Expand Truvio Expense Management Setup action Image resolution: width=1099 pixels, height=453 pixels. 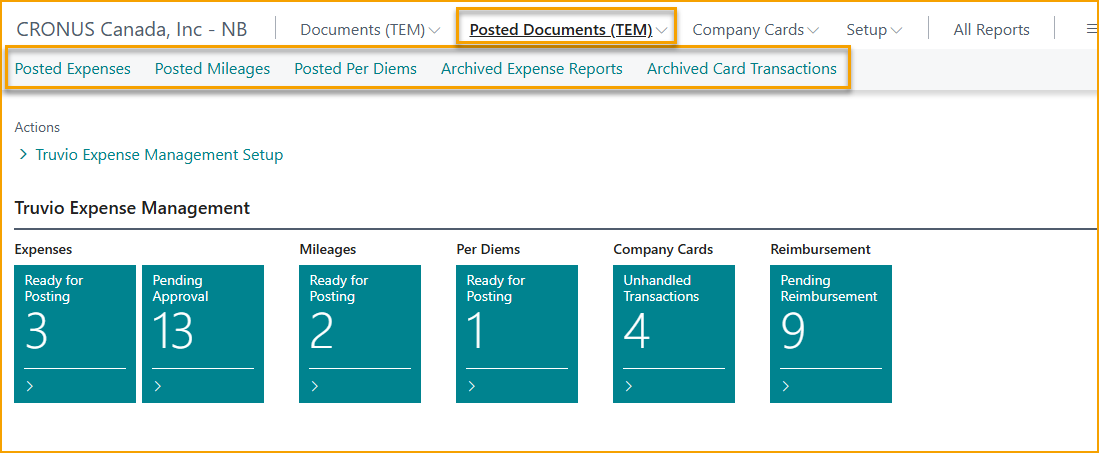coord(23,155)
